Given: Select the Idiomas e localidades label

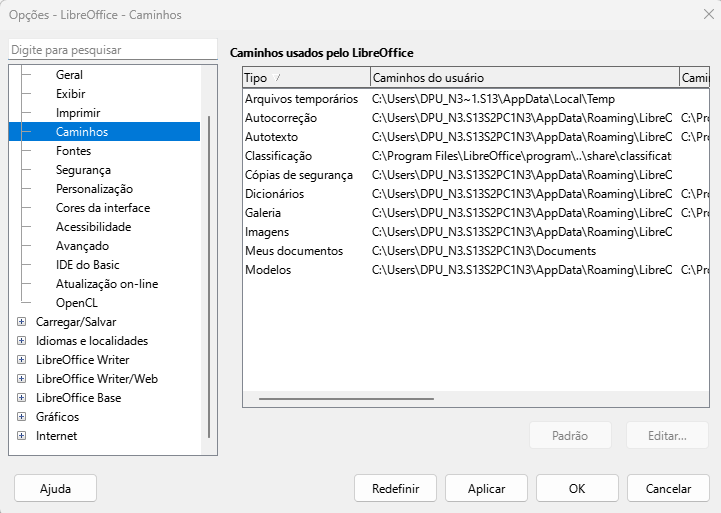Looking at the screenshot, I should click(92, 341).
